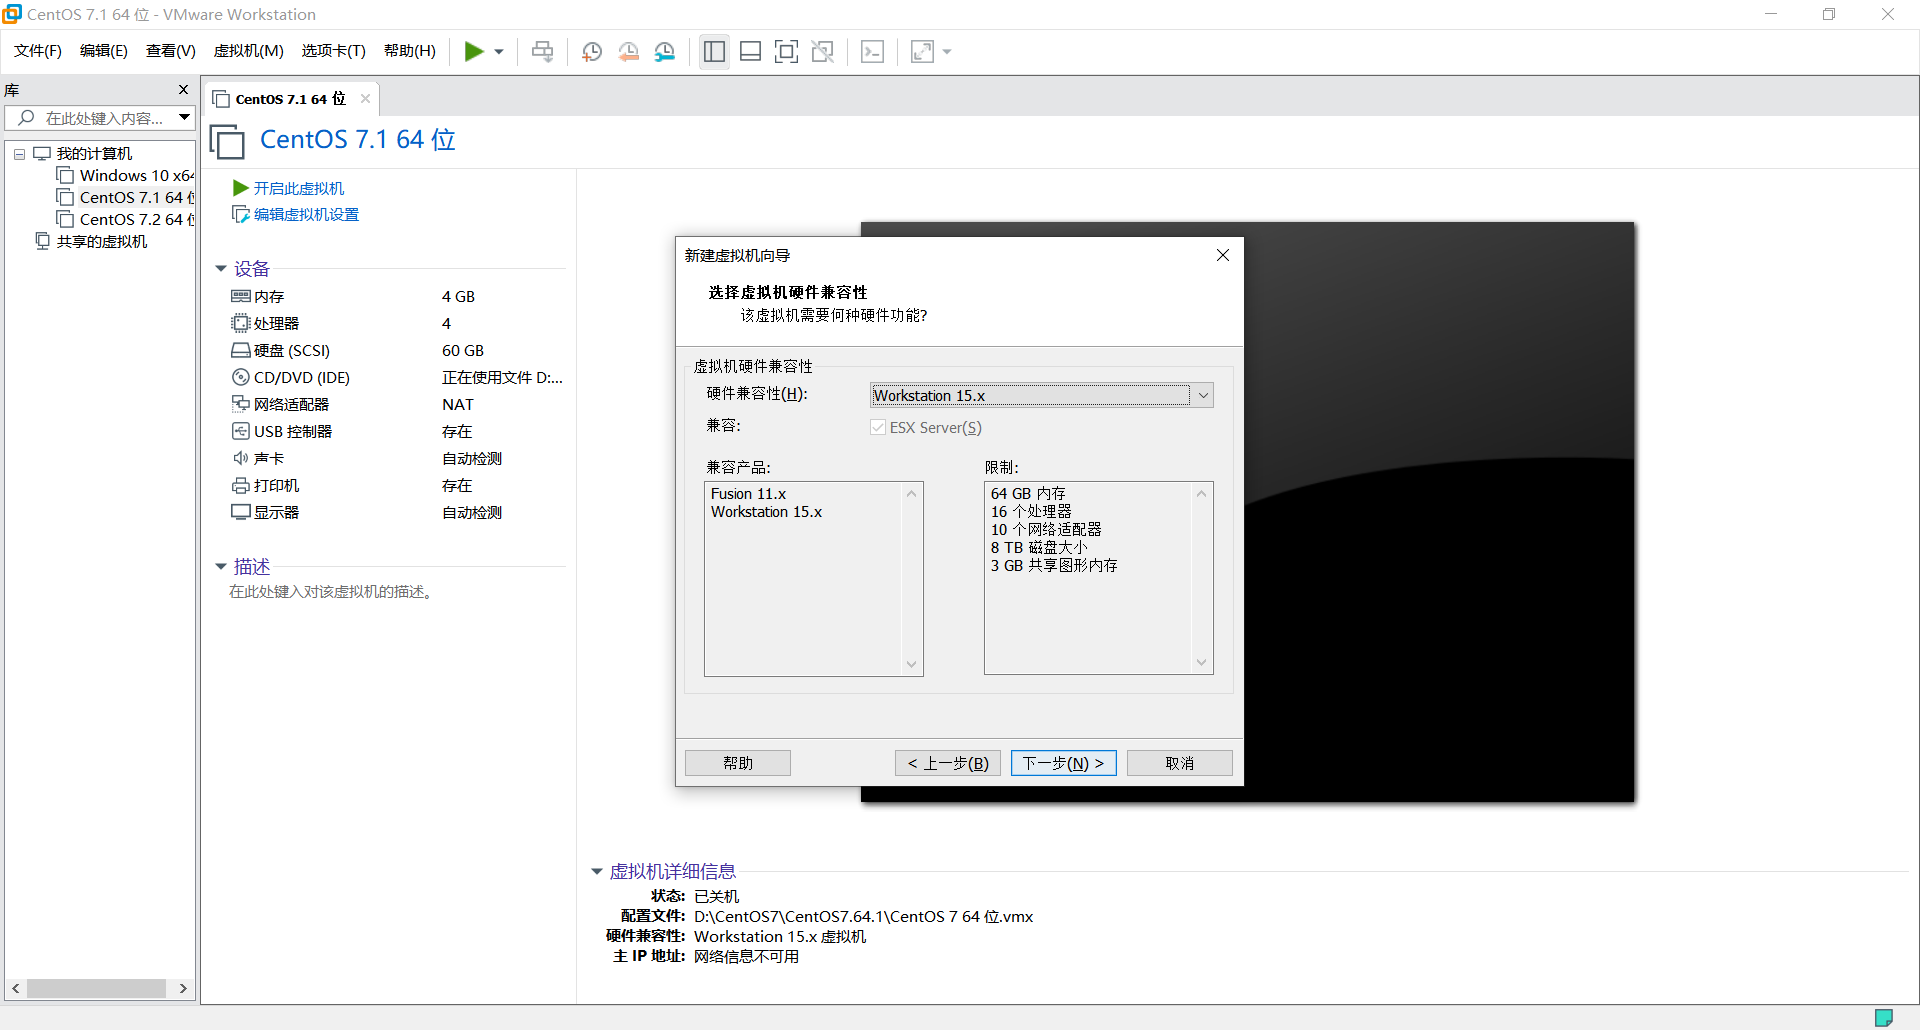Click the 打印机 printer device icon
The height and width of the screenshot is (1030, 1920).
241,485
